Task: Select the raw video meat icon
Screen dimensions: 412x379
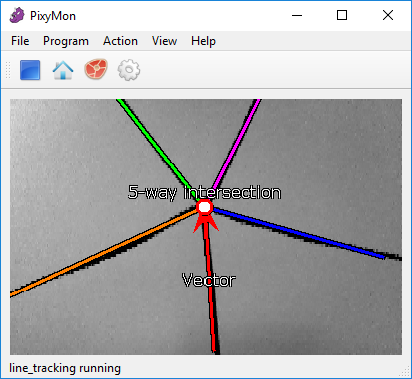Action: 96,69
